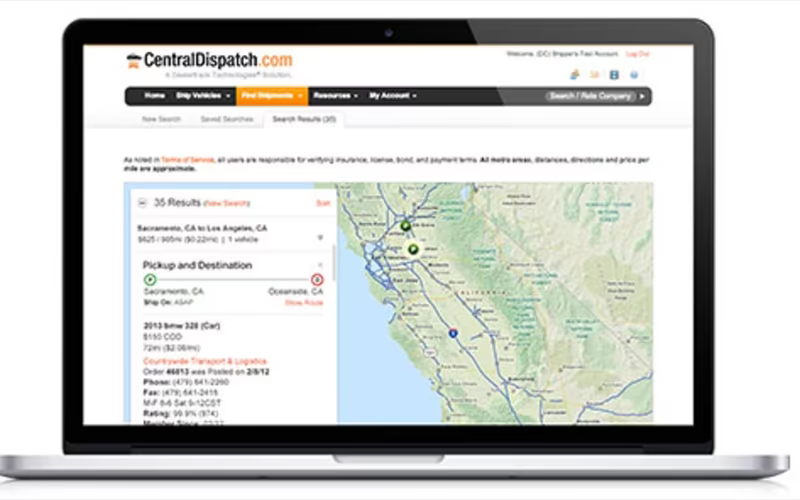Open the Countrywide Transport & Logistics link
Image resolution: width=800 pixels, height=500 pixels.
(205, 361)
